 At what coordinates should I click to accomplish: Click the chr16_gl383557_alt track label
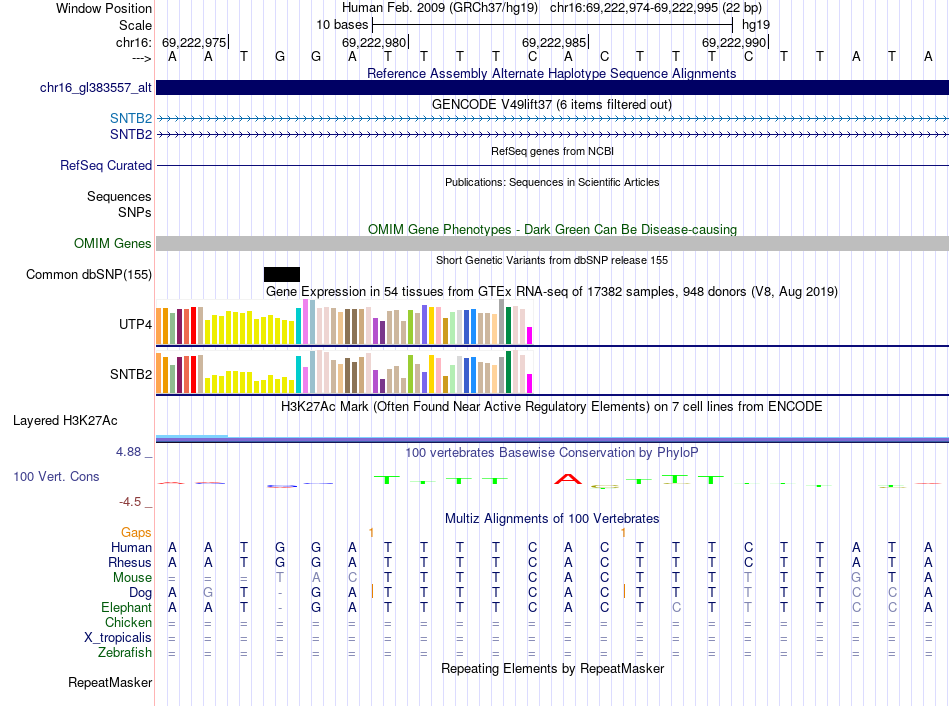click(96, 88)
